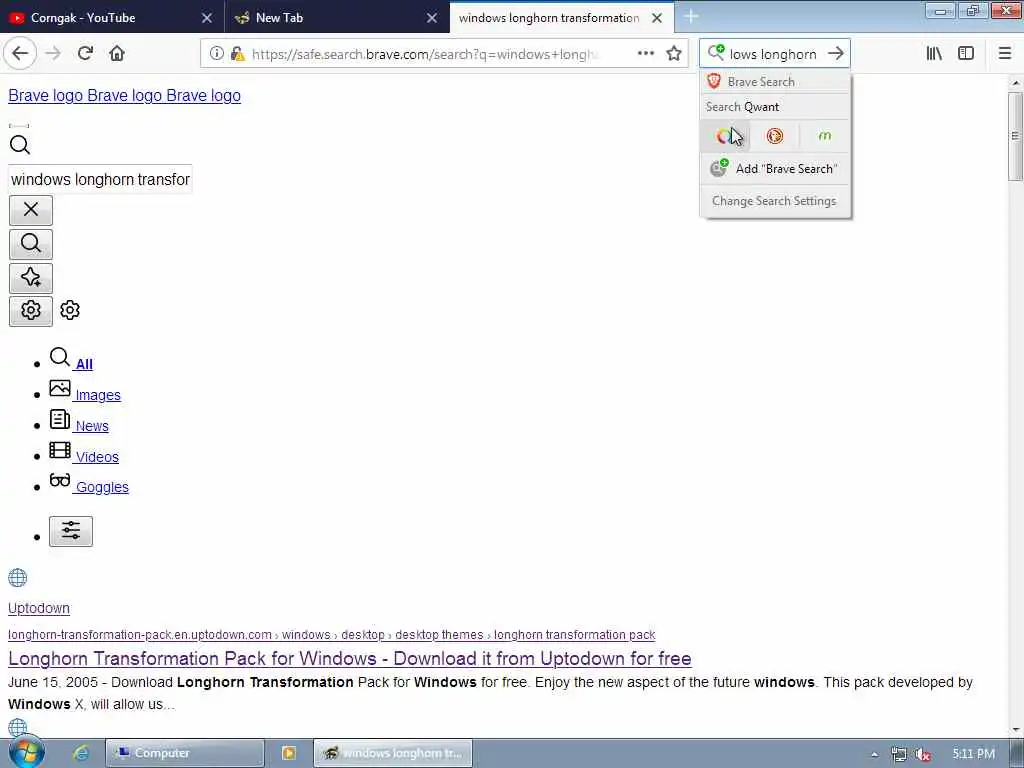Close the New Tab tab
The image size is (1024, 768).
coord(432,18)
